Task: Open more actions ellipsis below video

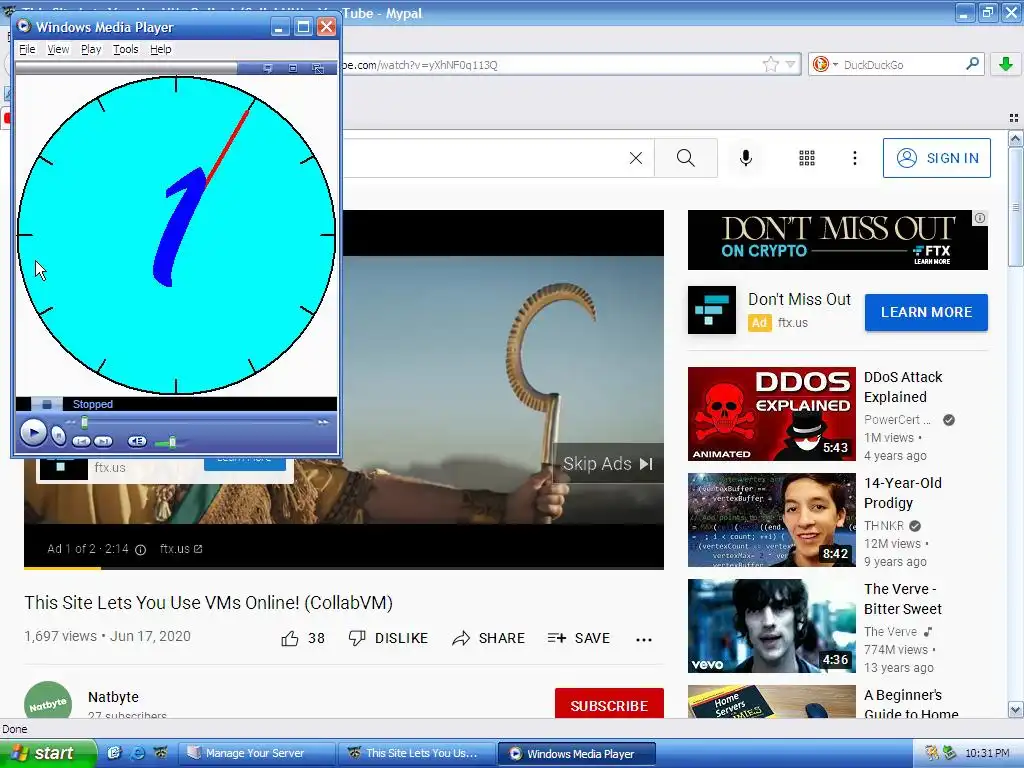Action: (x=644, y=639)
